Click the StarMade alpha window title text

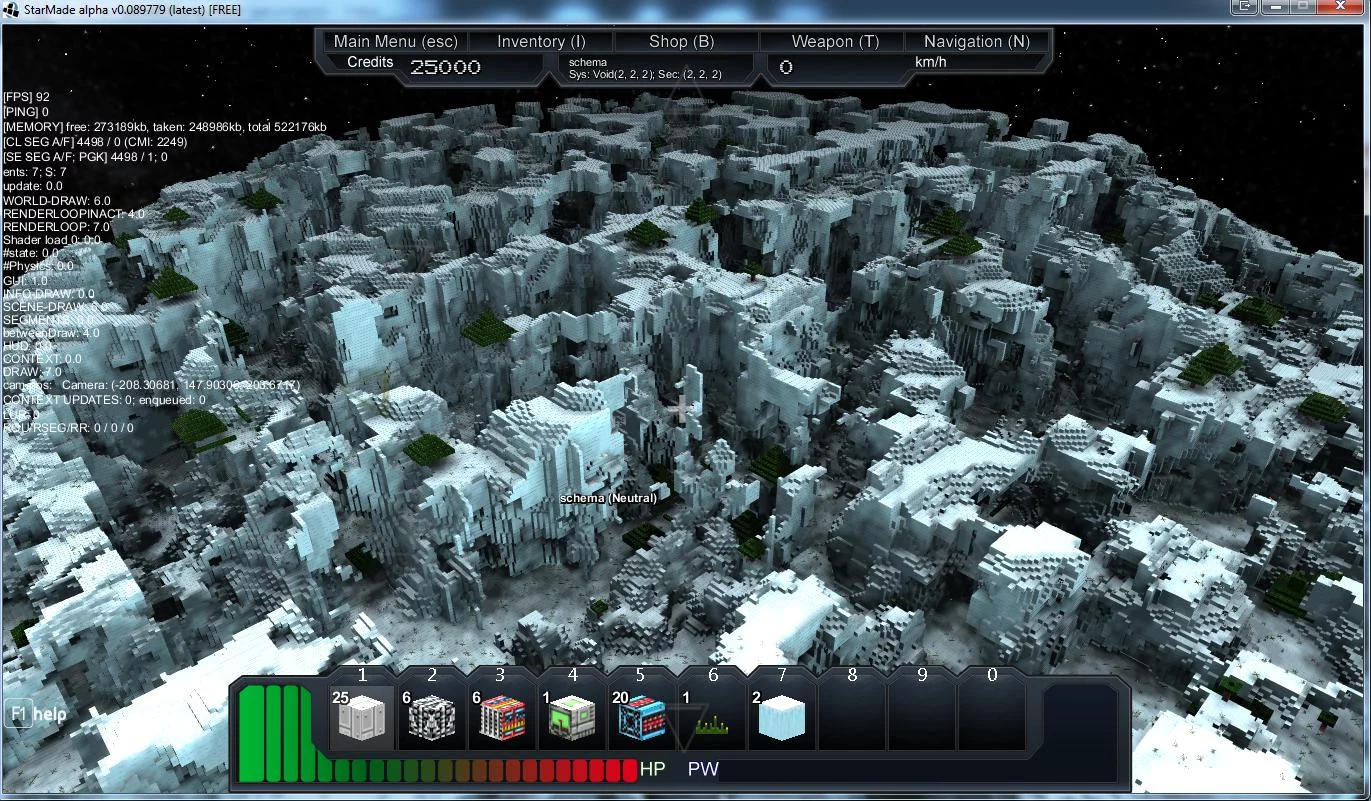click(133, 10)
